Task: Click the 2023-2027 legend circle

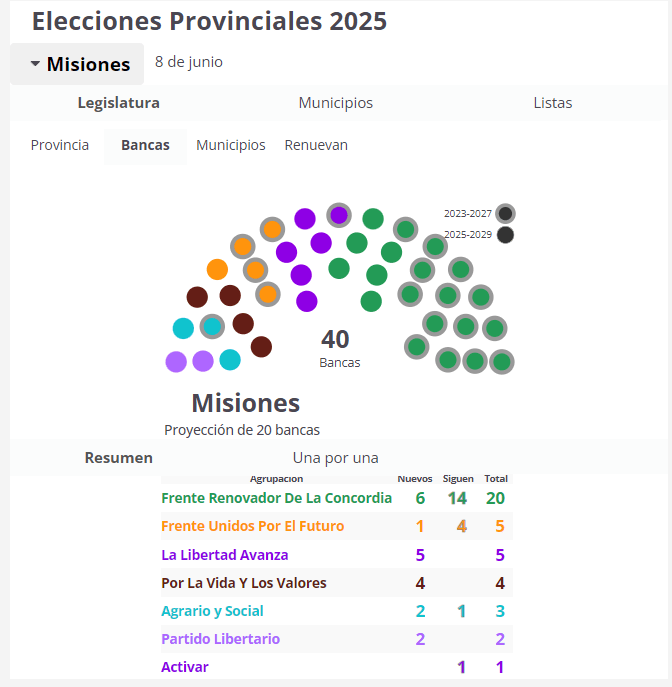Action: click(x=505, y=214)
